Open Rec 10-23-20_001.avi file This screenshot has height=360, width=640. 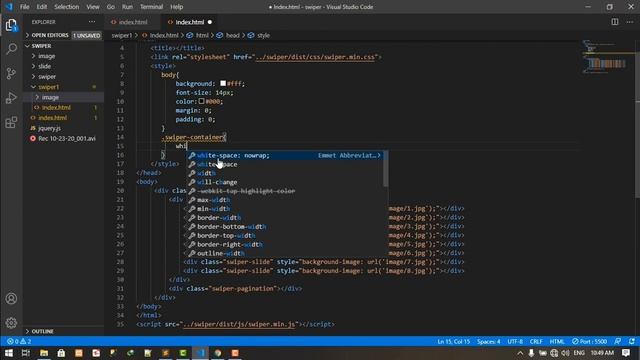coord(67,138)
